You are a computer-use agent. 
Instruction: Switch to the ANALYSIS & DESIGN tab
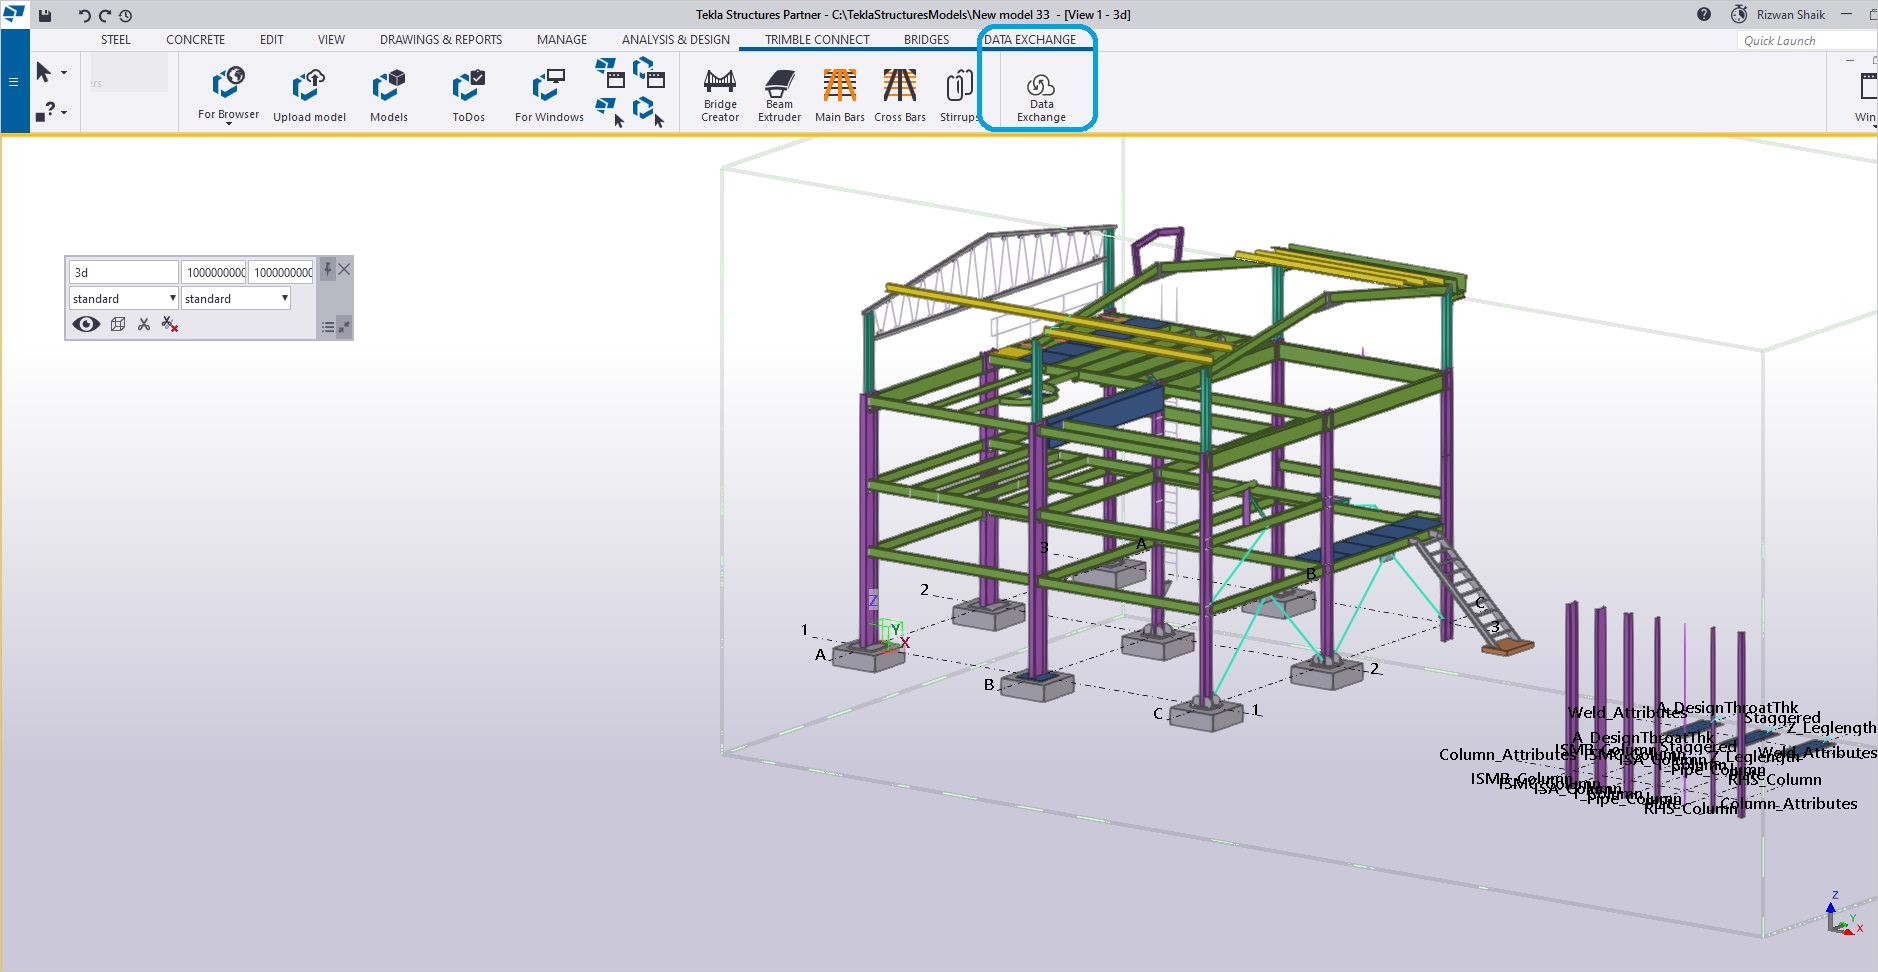[676, 40]
